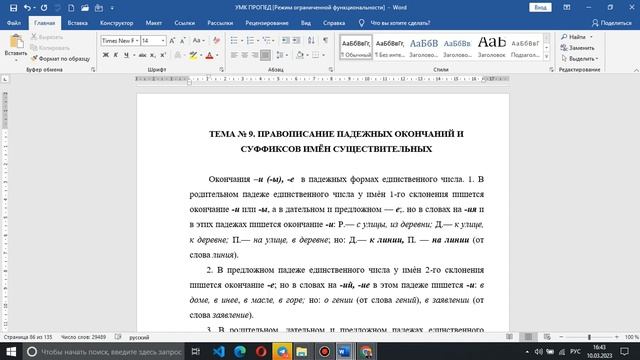Click the zoom slider handle in the status bar

[589, 337]
